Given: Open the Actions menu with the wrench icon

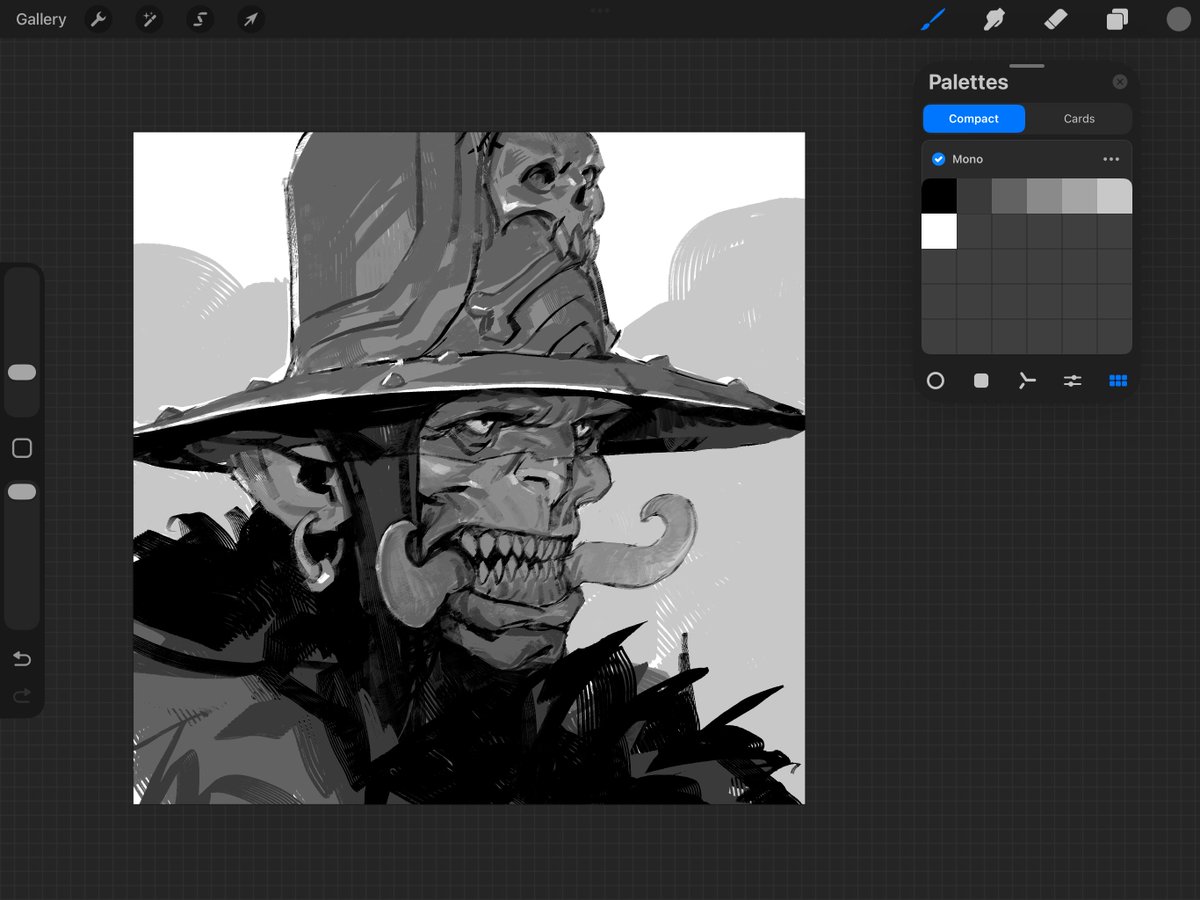Looking at the screenshot, I should [x=98, y=19].
